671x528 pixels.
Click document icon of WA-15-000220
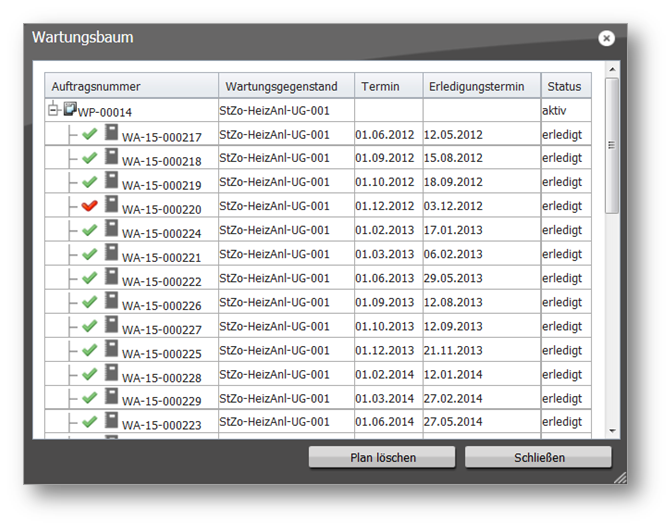tap(112, 204)
